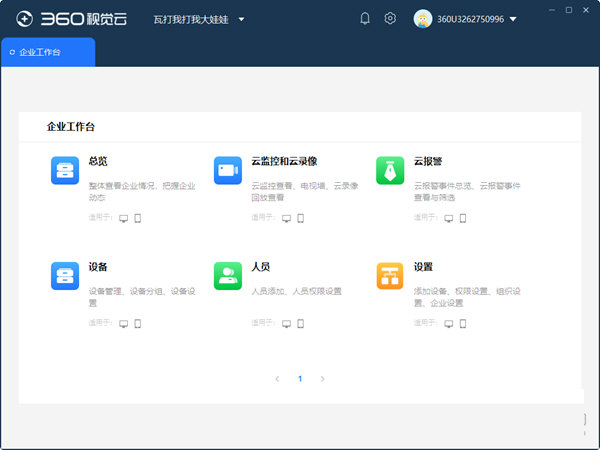
Task: Click desktop platform icon under 云报警
Action: (448, 218)
